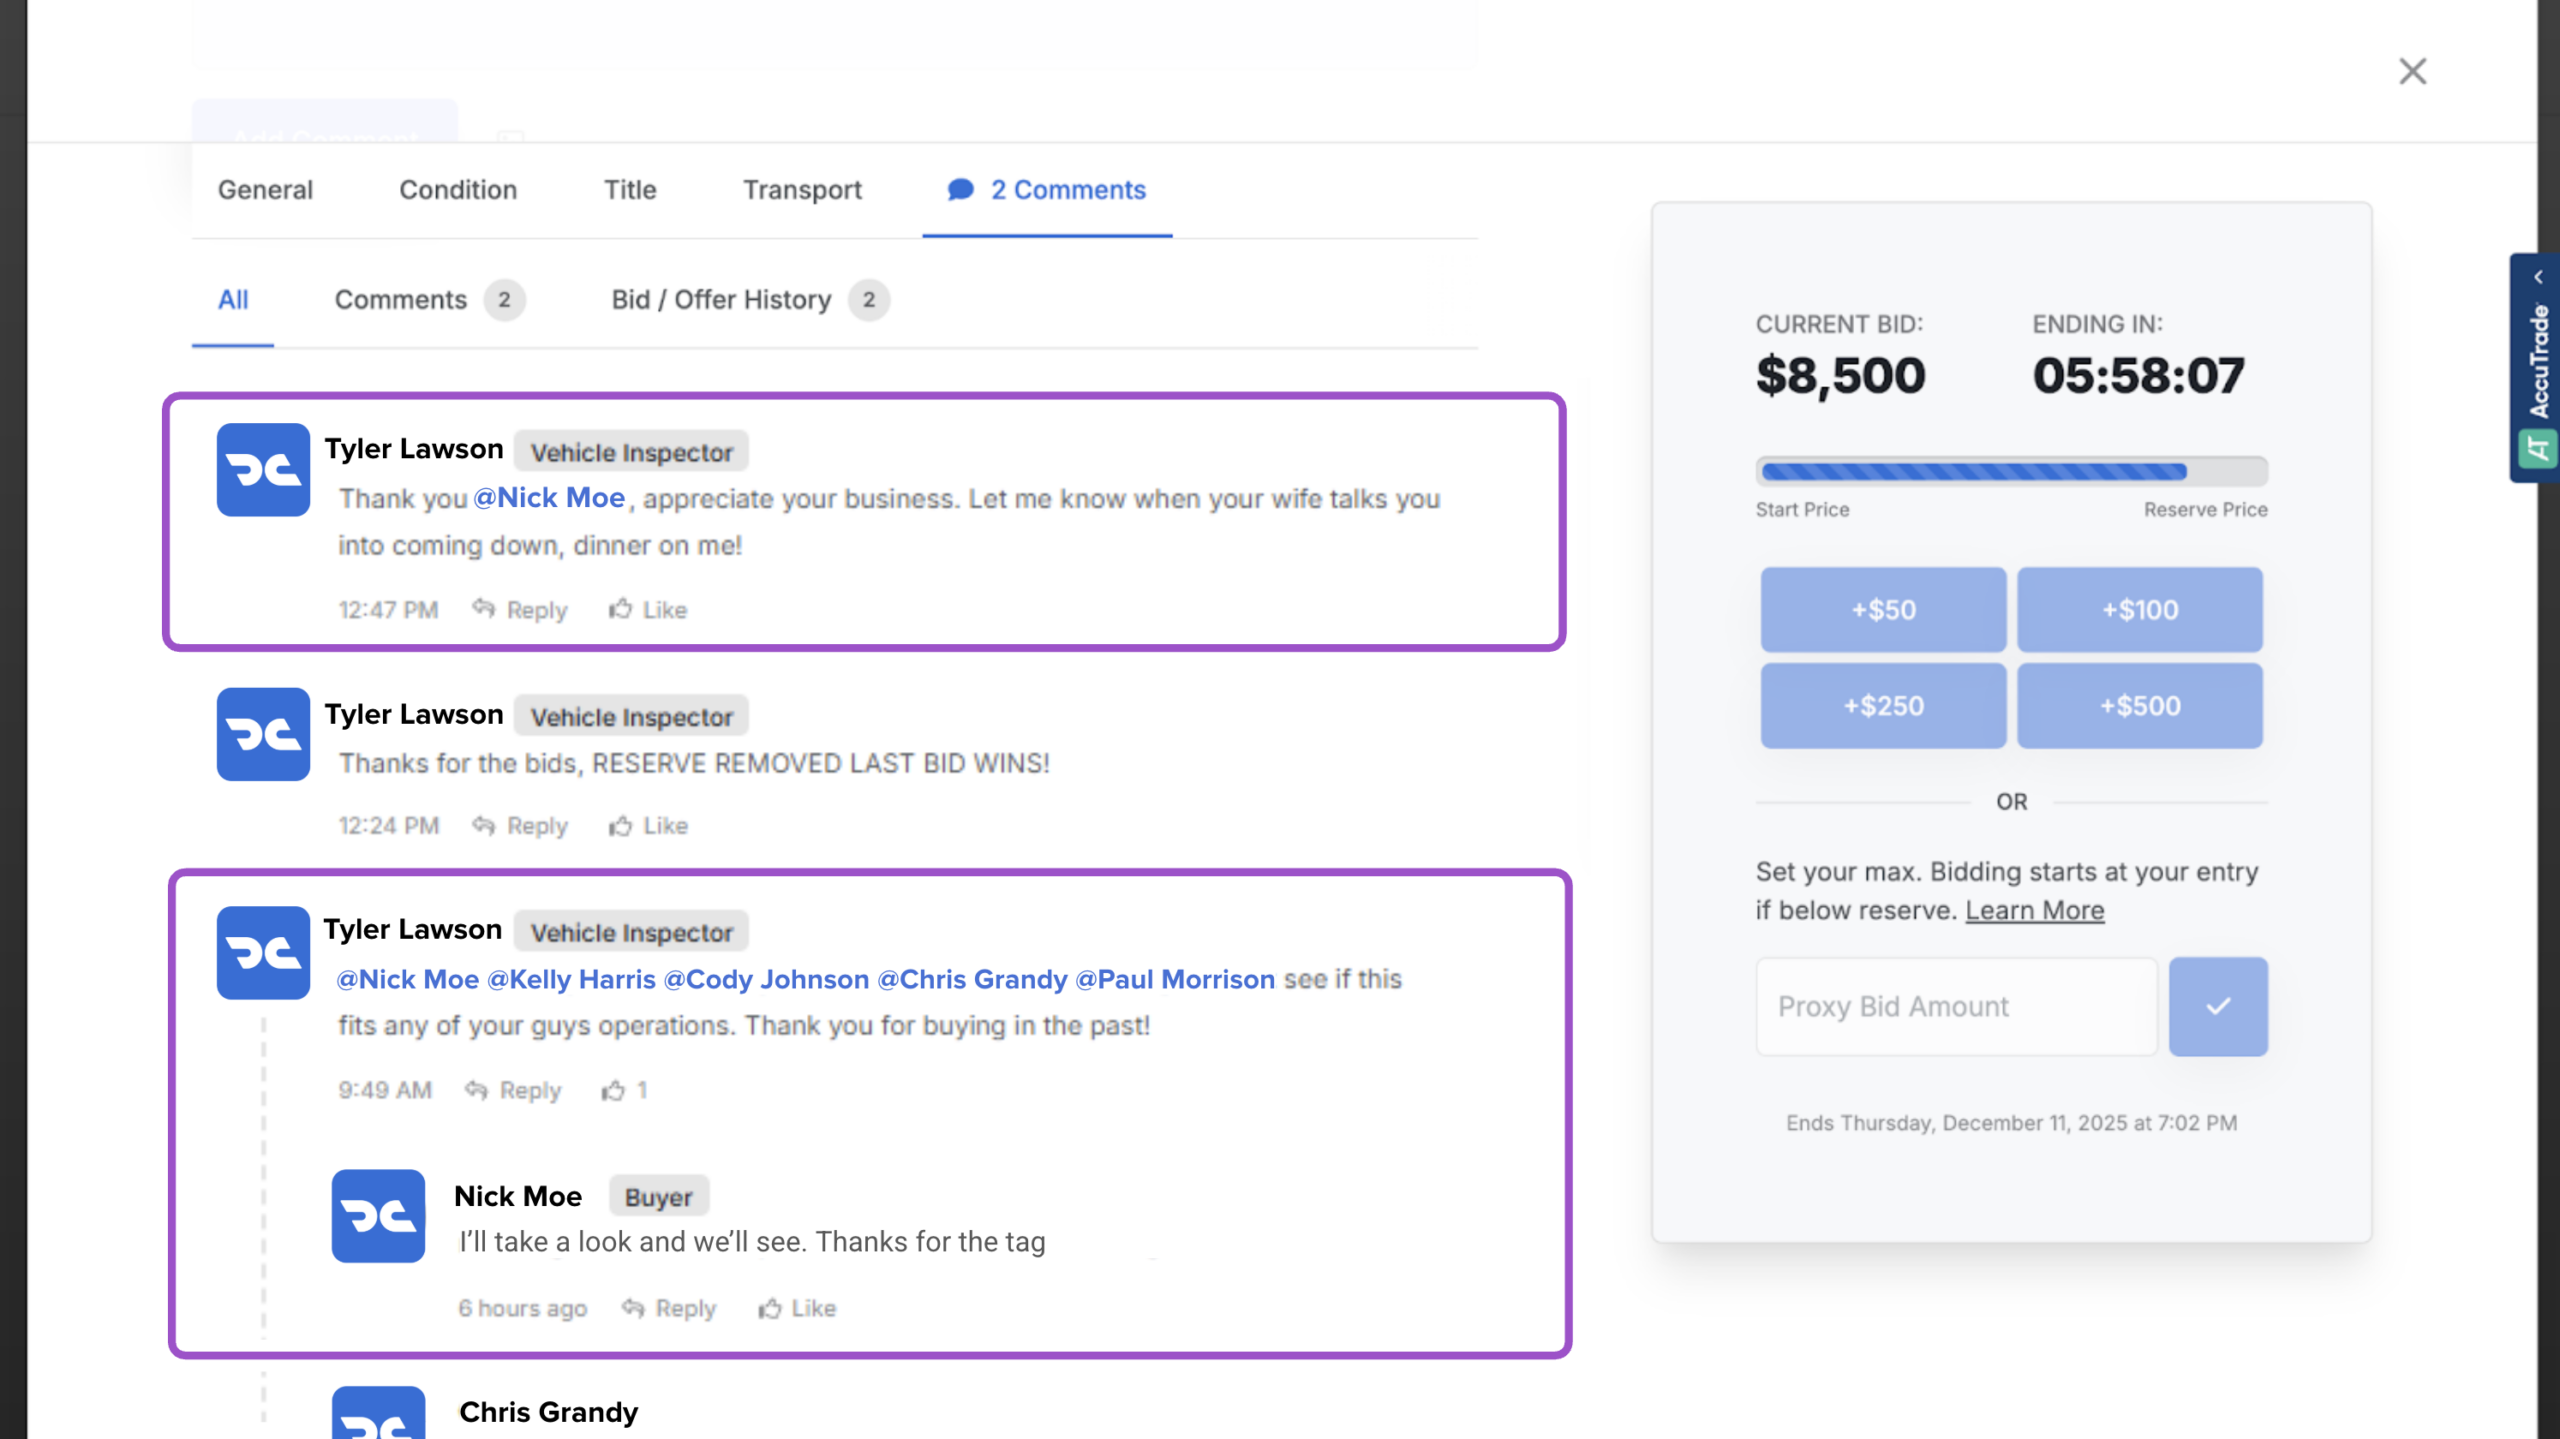Click the 6 hours ago timestamp
This screenshot has width=2560, height=1439.
click(522, 1308)
